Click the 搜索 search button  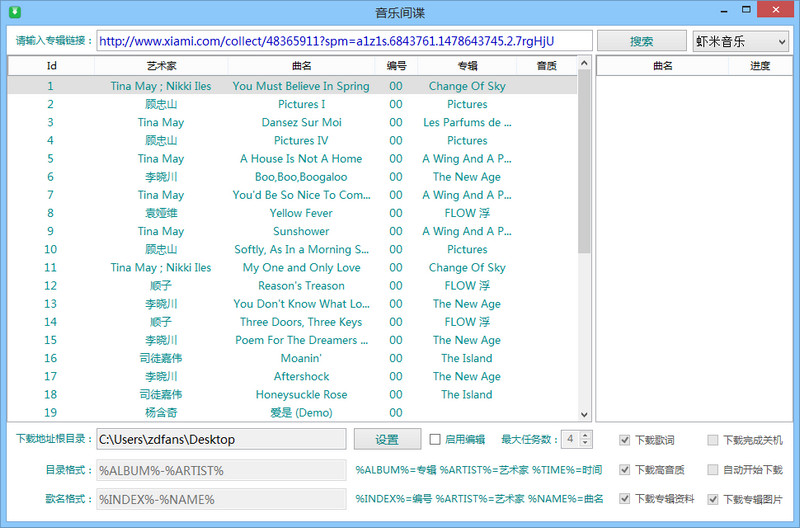point(641,41)
